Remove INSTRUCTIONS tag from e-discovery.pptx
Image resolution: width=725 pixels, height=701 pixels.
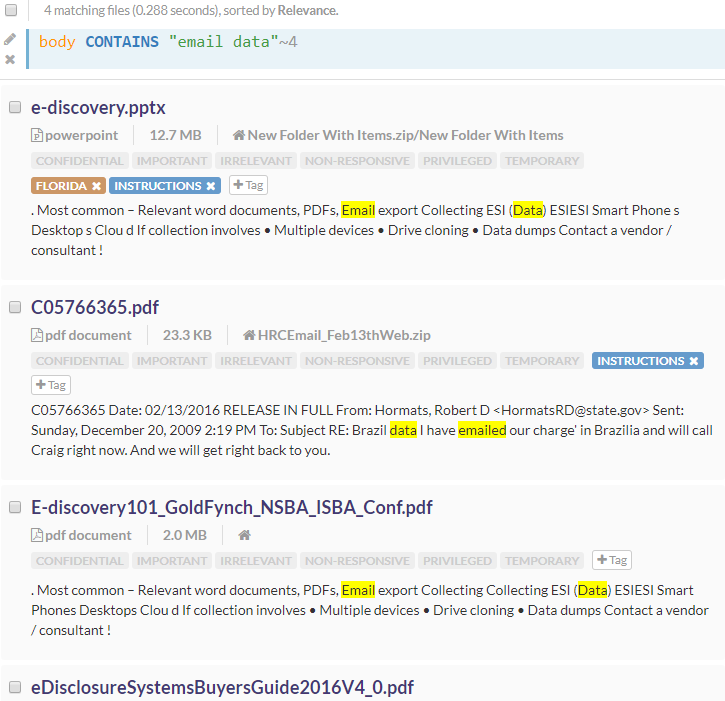[x=211, y=186]
